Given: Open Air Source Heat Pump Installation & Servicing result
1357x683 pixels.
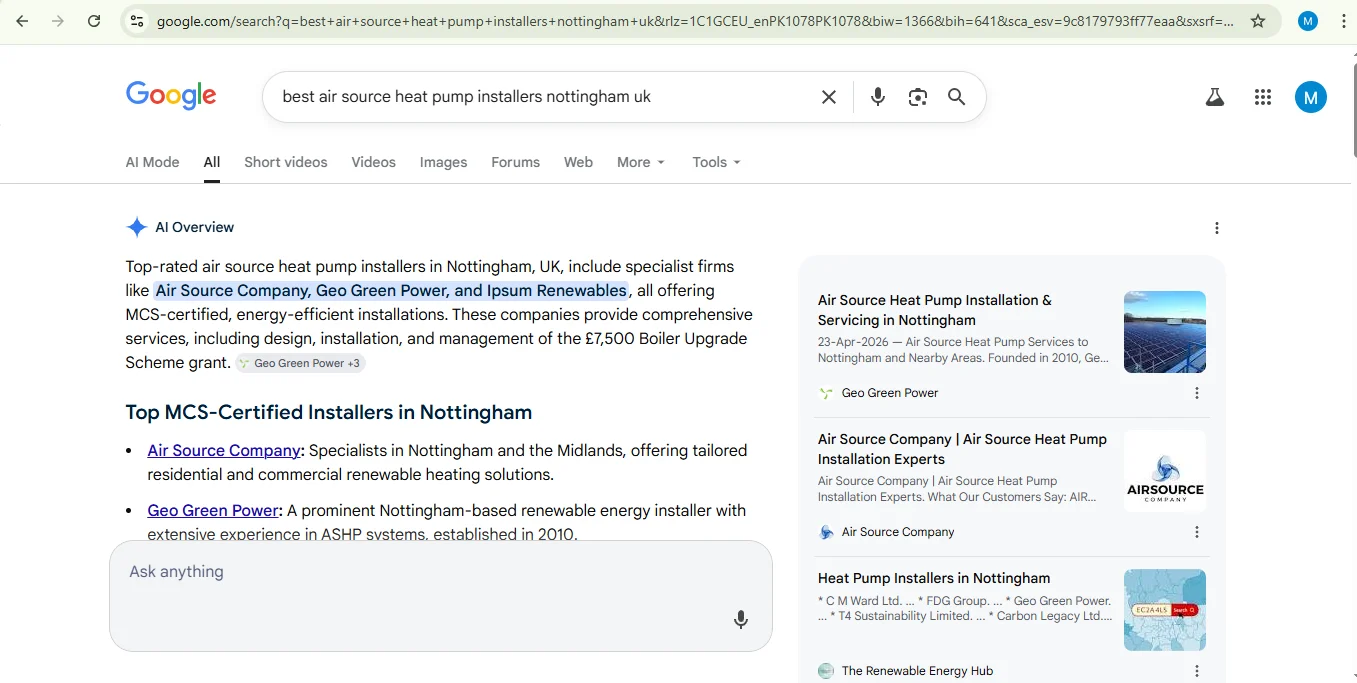Looking at the screenshot, I should click(935, 310).
